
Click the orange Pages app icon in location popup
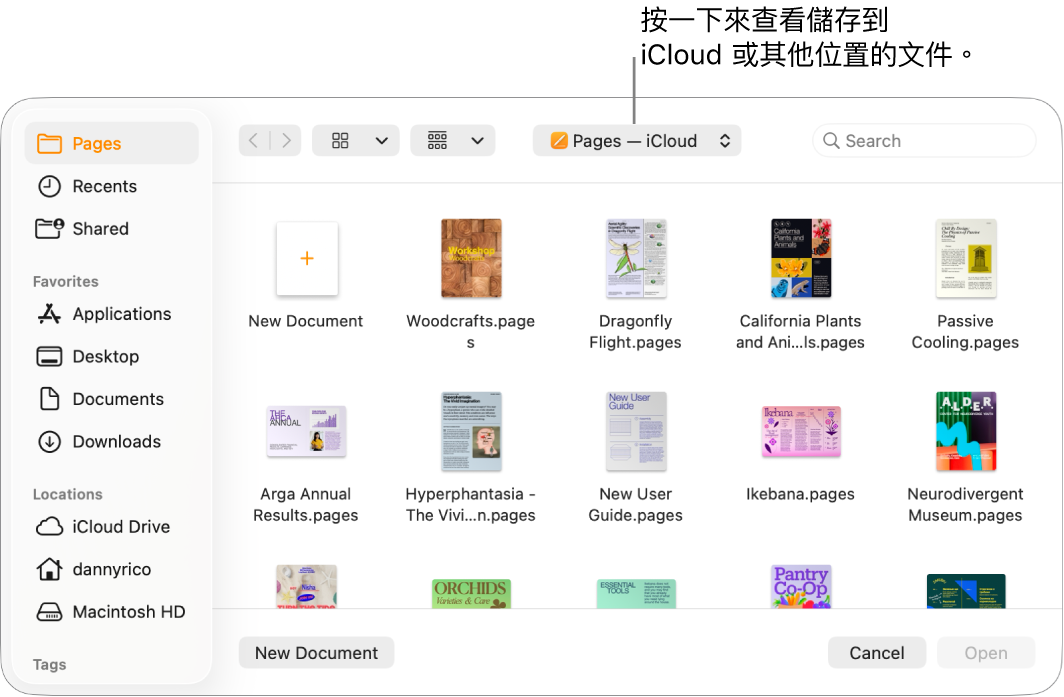click(559, 140)
